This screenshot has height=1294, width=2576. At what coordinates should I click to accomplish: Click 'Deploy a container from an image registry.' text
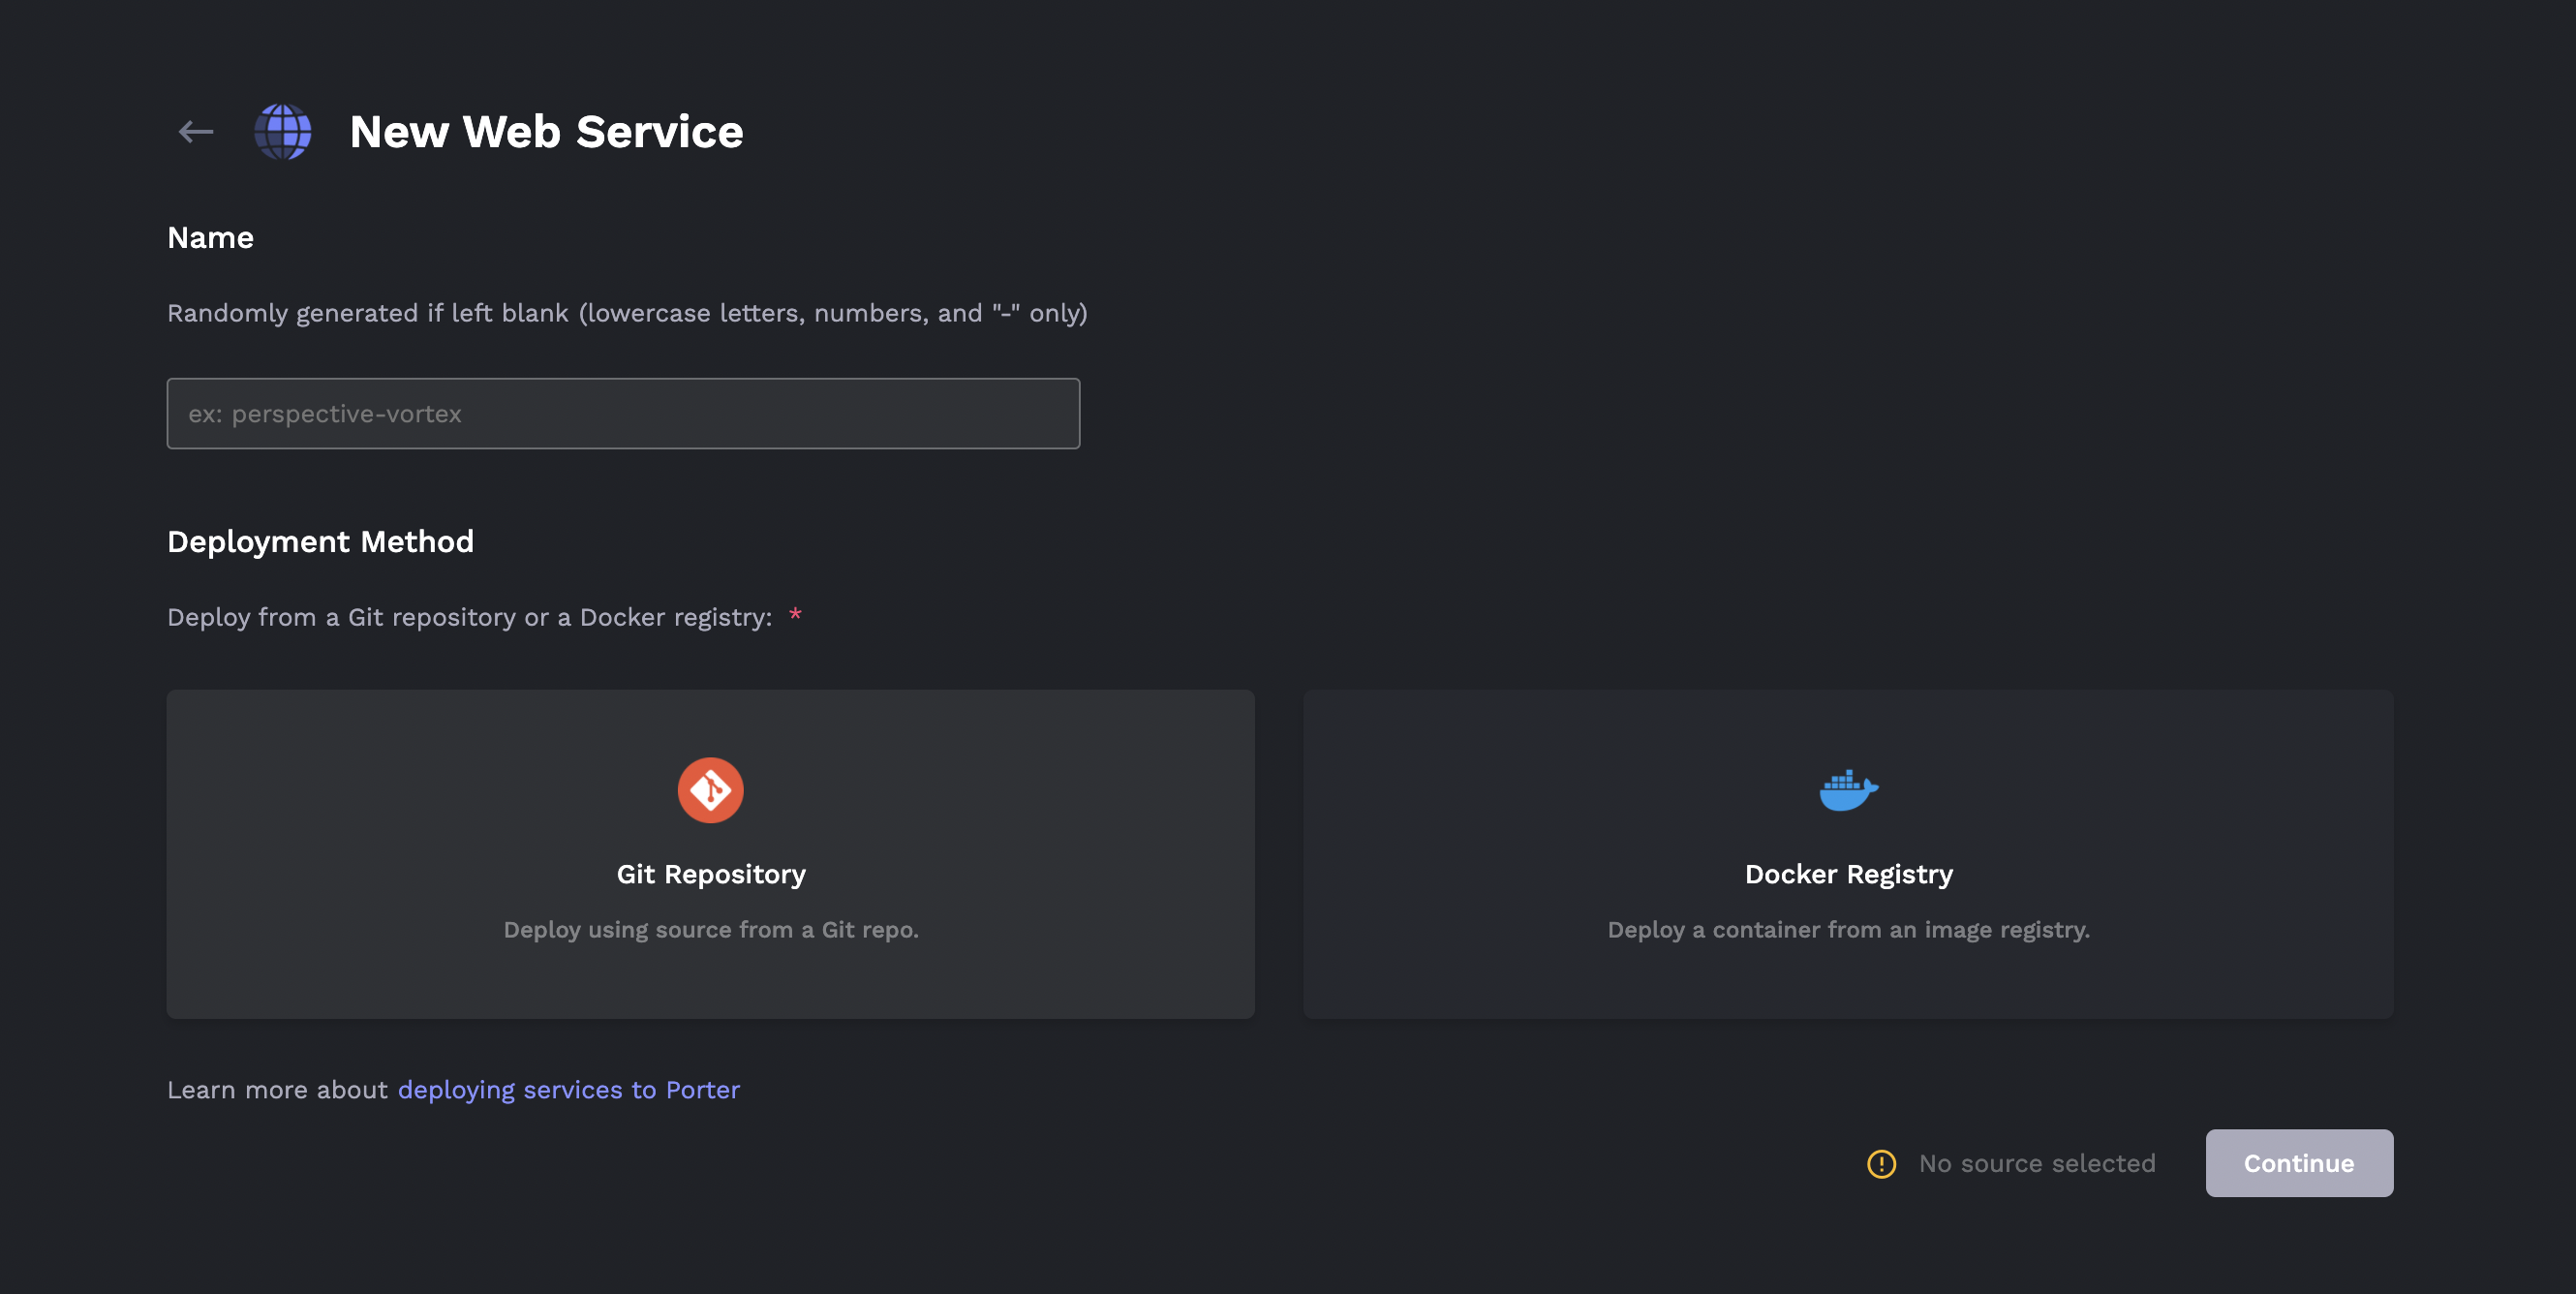[x=1848, y=930]
